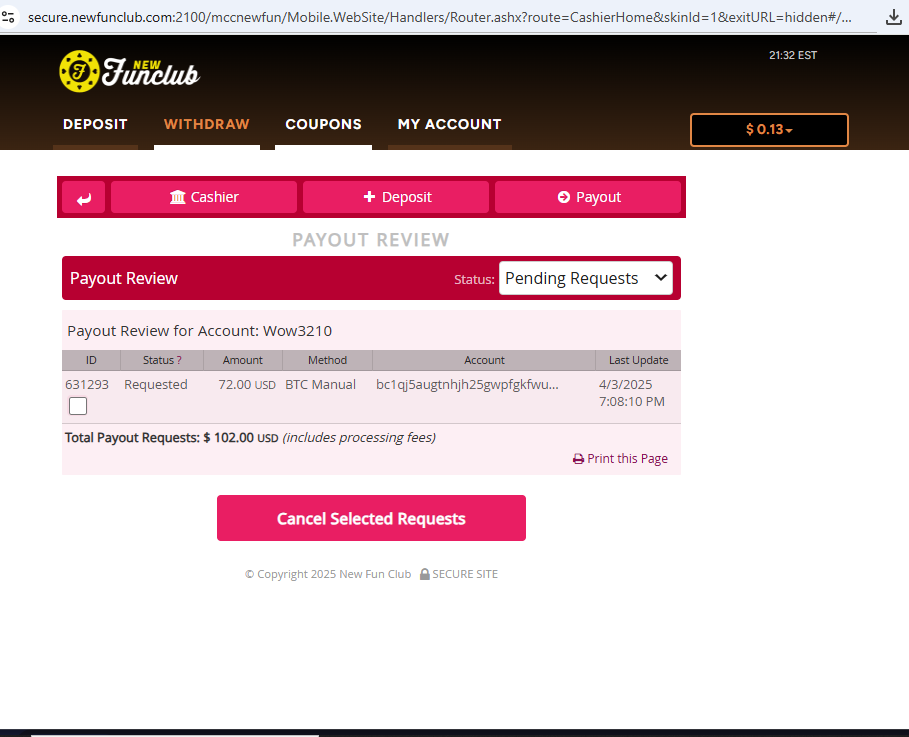Click the back arrow button in cashier bar
The height and width of the screenshot is (737, 909).
click(x=83, y=197)
